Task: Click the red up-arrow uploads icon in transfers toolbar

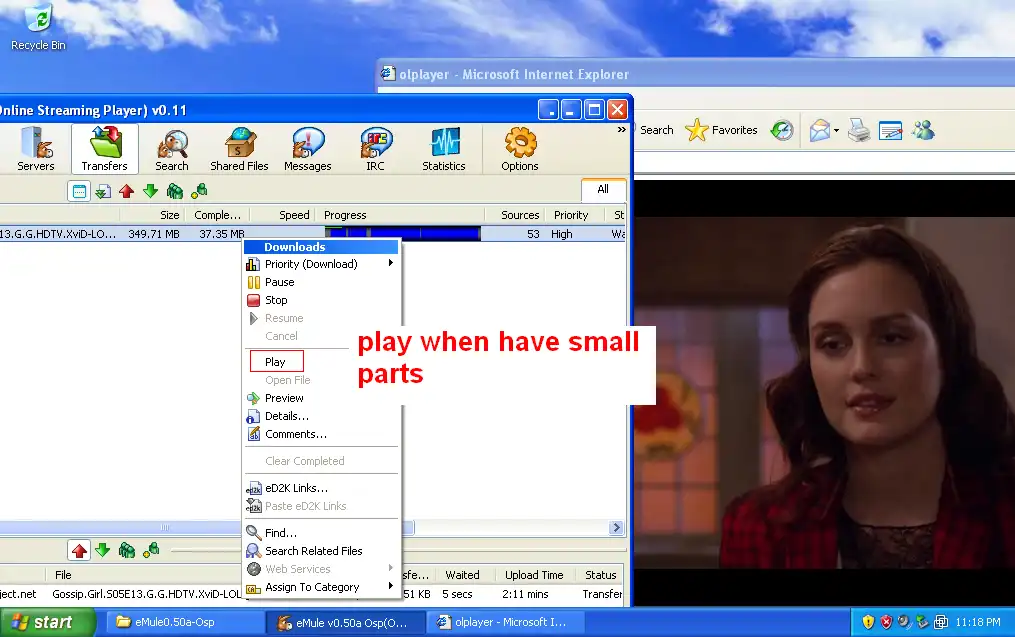Action: tap(126, 191)
